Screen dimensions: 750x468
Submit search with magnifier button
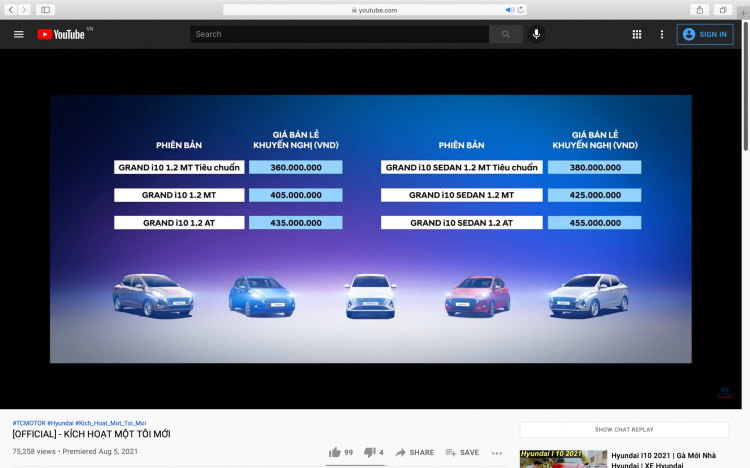click(506, 34)
